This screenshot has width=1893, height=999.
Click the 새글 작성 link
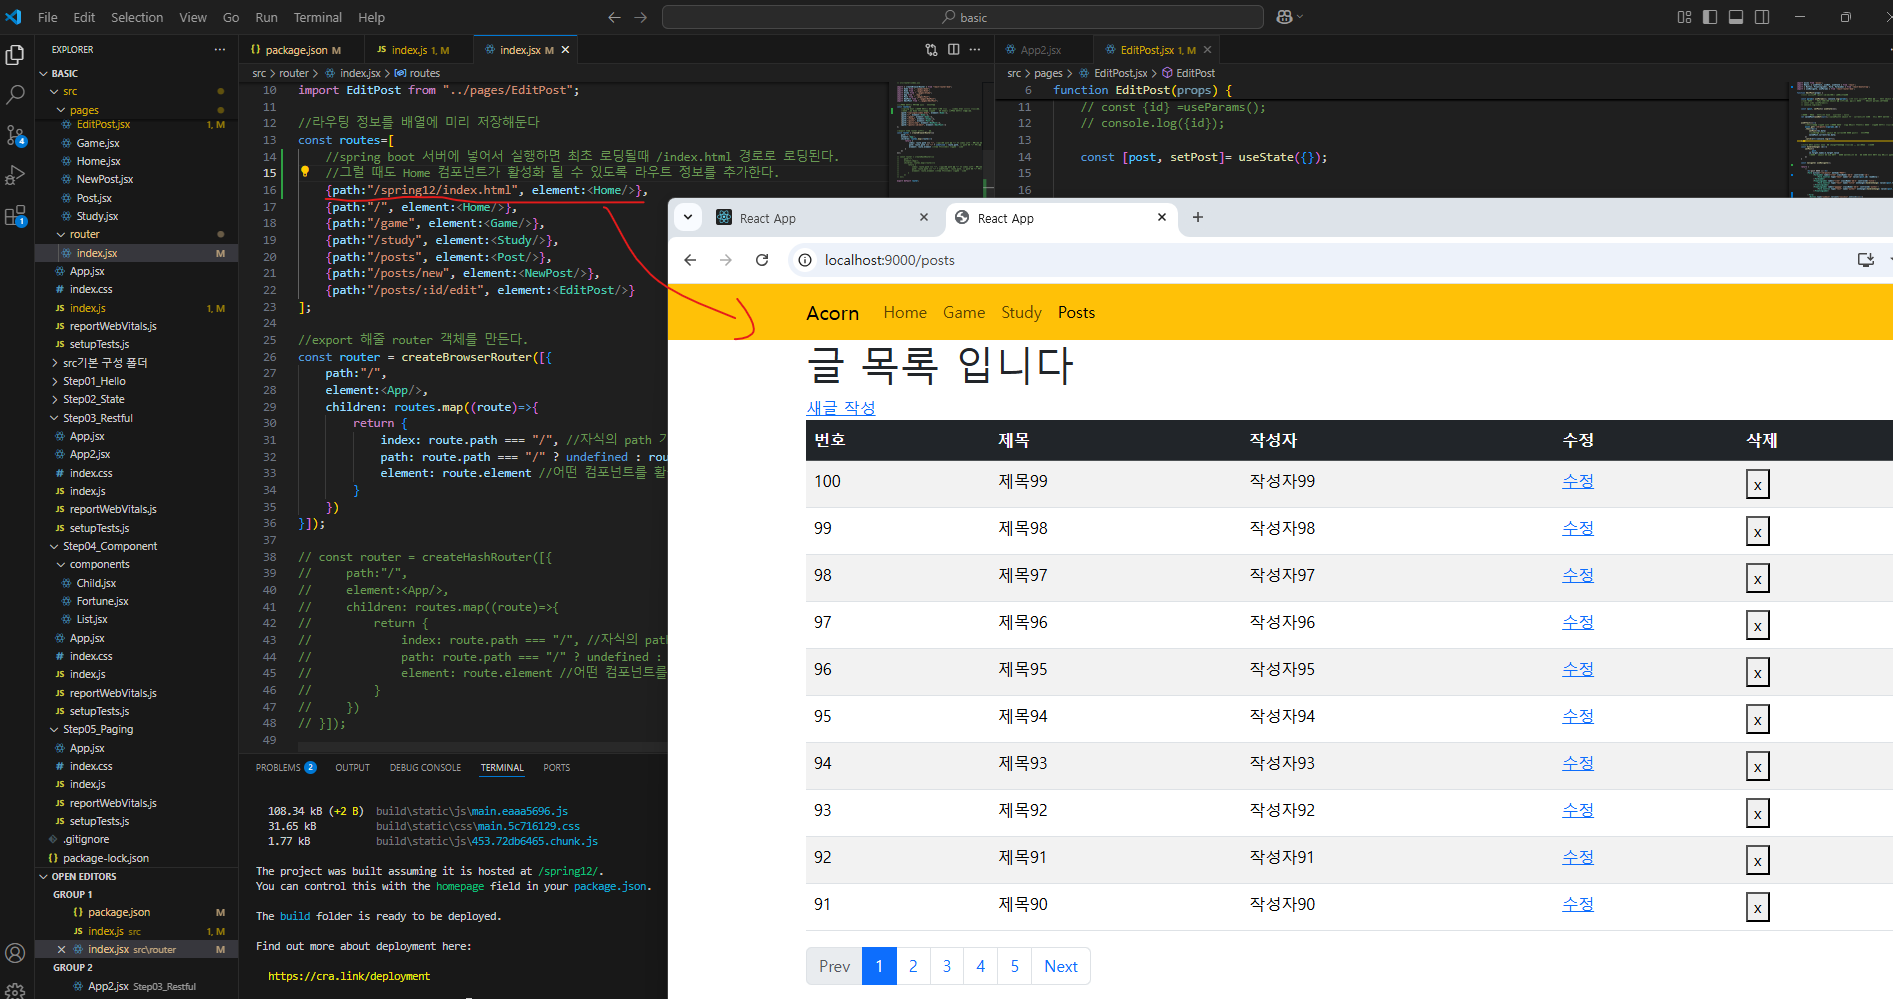coord(841,408)
